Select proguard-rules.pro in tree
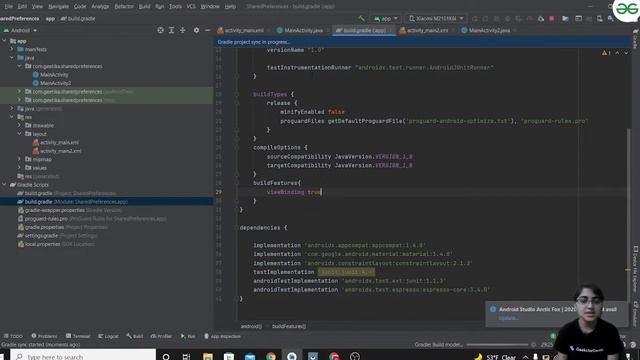 click(x=46, y=219)
